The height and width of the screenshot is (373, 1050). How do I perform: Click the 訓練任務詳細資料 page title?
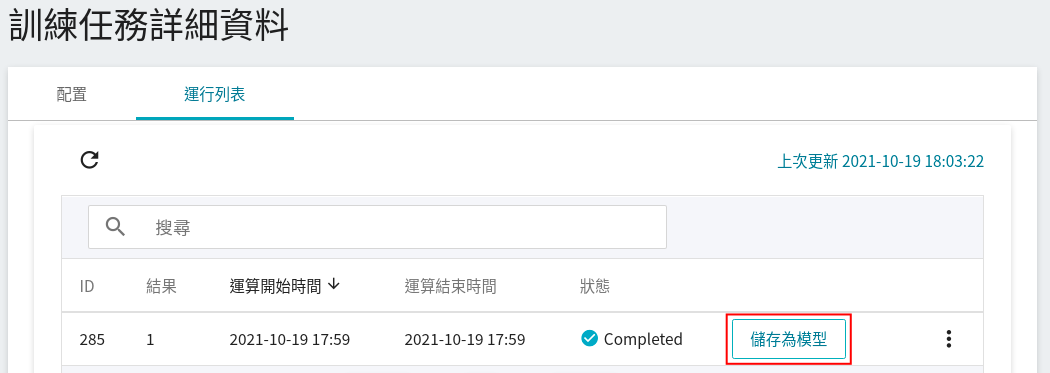tap(149, 29)
